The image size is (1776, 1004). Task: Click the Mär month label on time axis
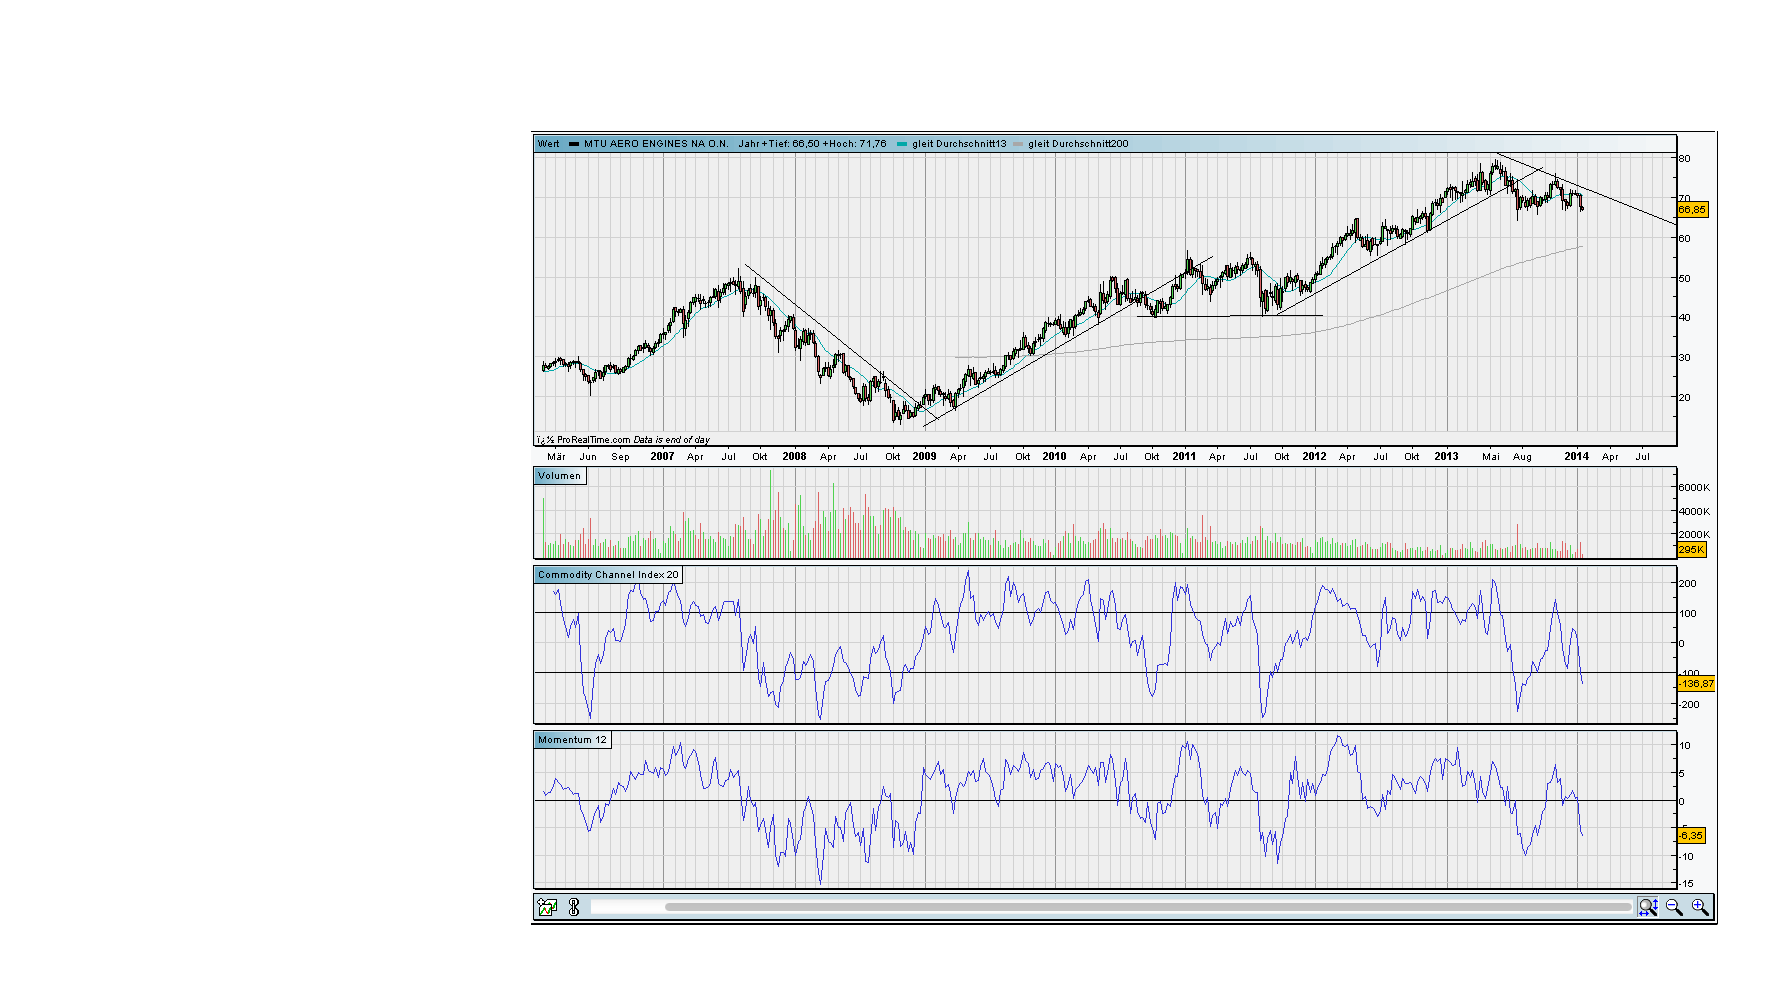point(556,457)
